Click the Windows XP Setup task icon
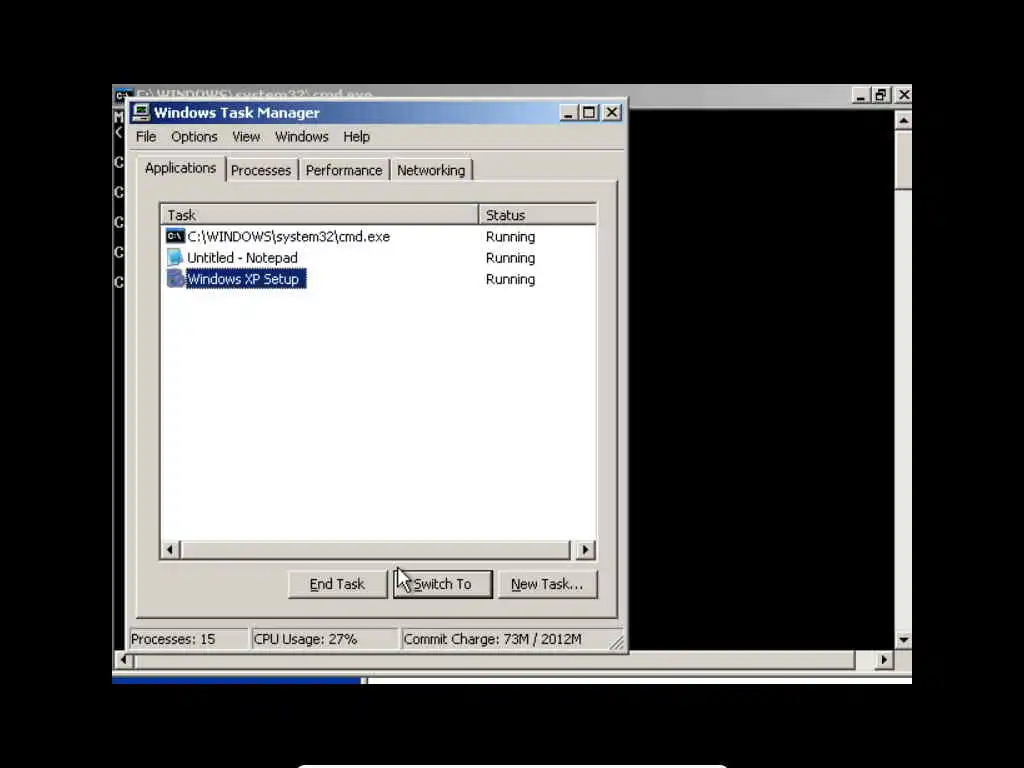 (x=175, y=279)
